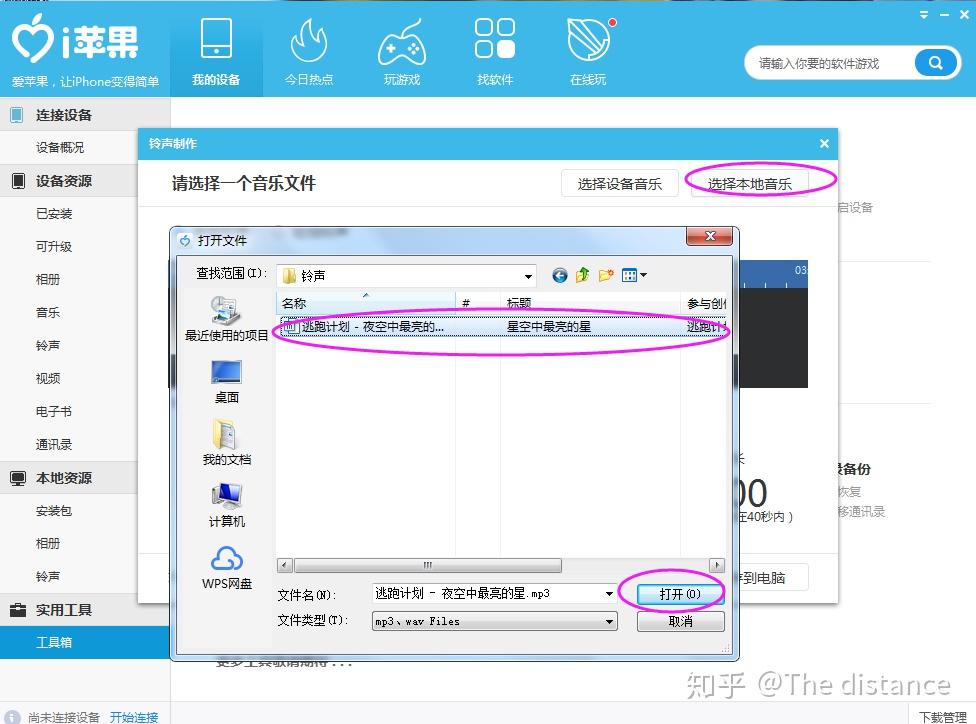
Task: Select 已安装 in sidebar
Action: tap(54, 214)
